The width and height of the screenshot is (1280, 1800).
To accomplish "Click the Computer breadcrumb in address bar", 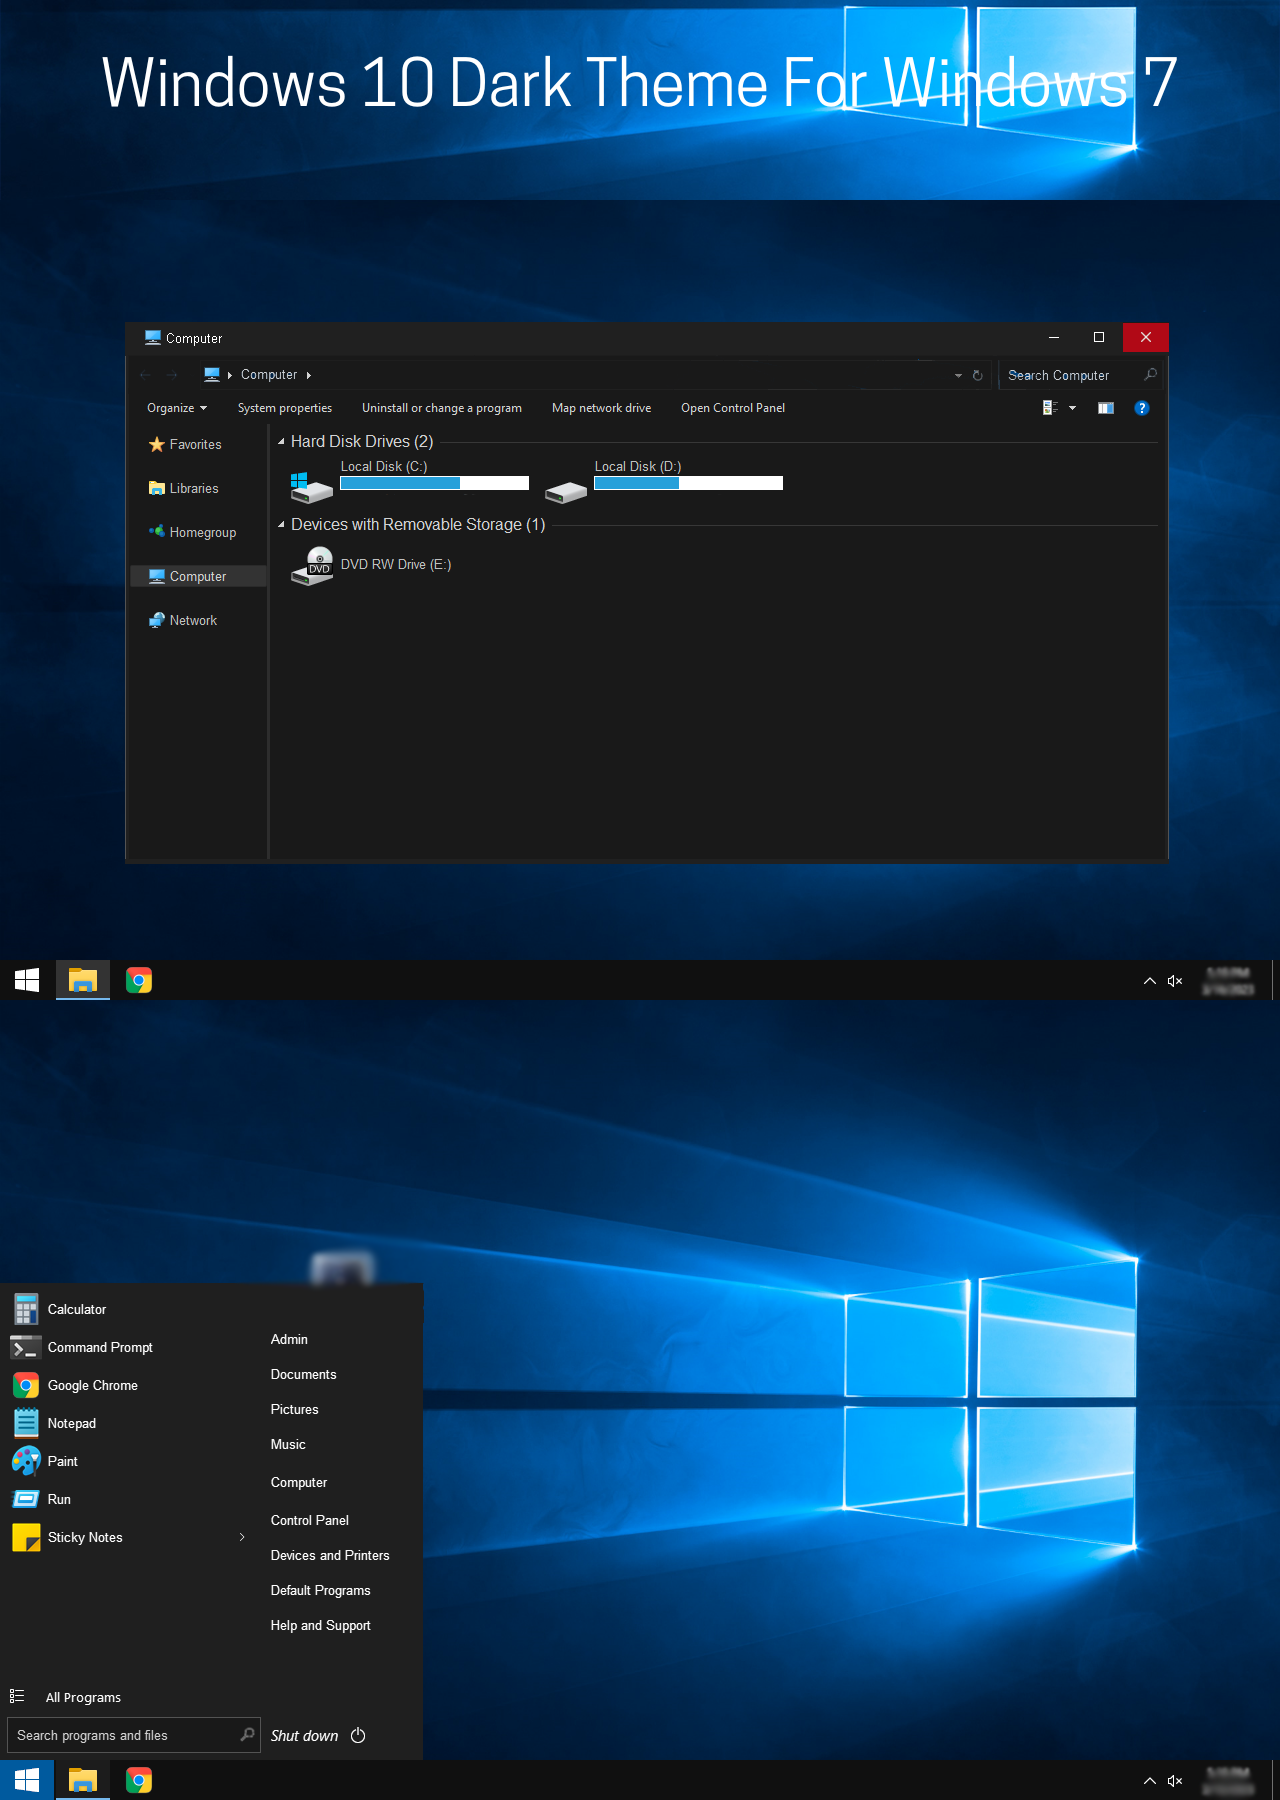I will click(269, 375).
